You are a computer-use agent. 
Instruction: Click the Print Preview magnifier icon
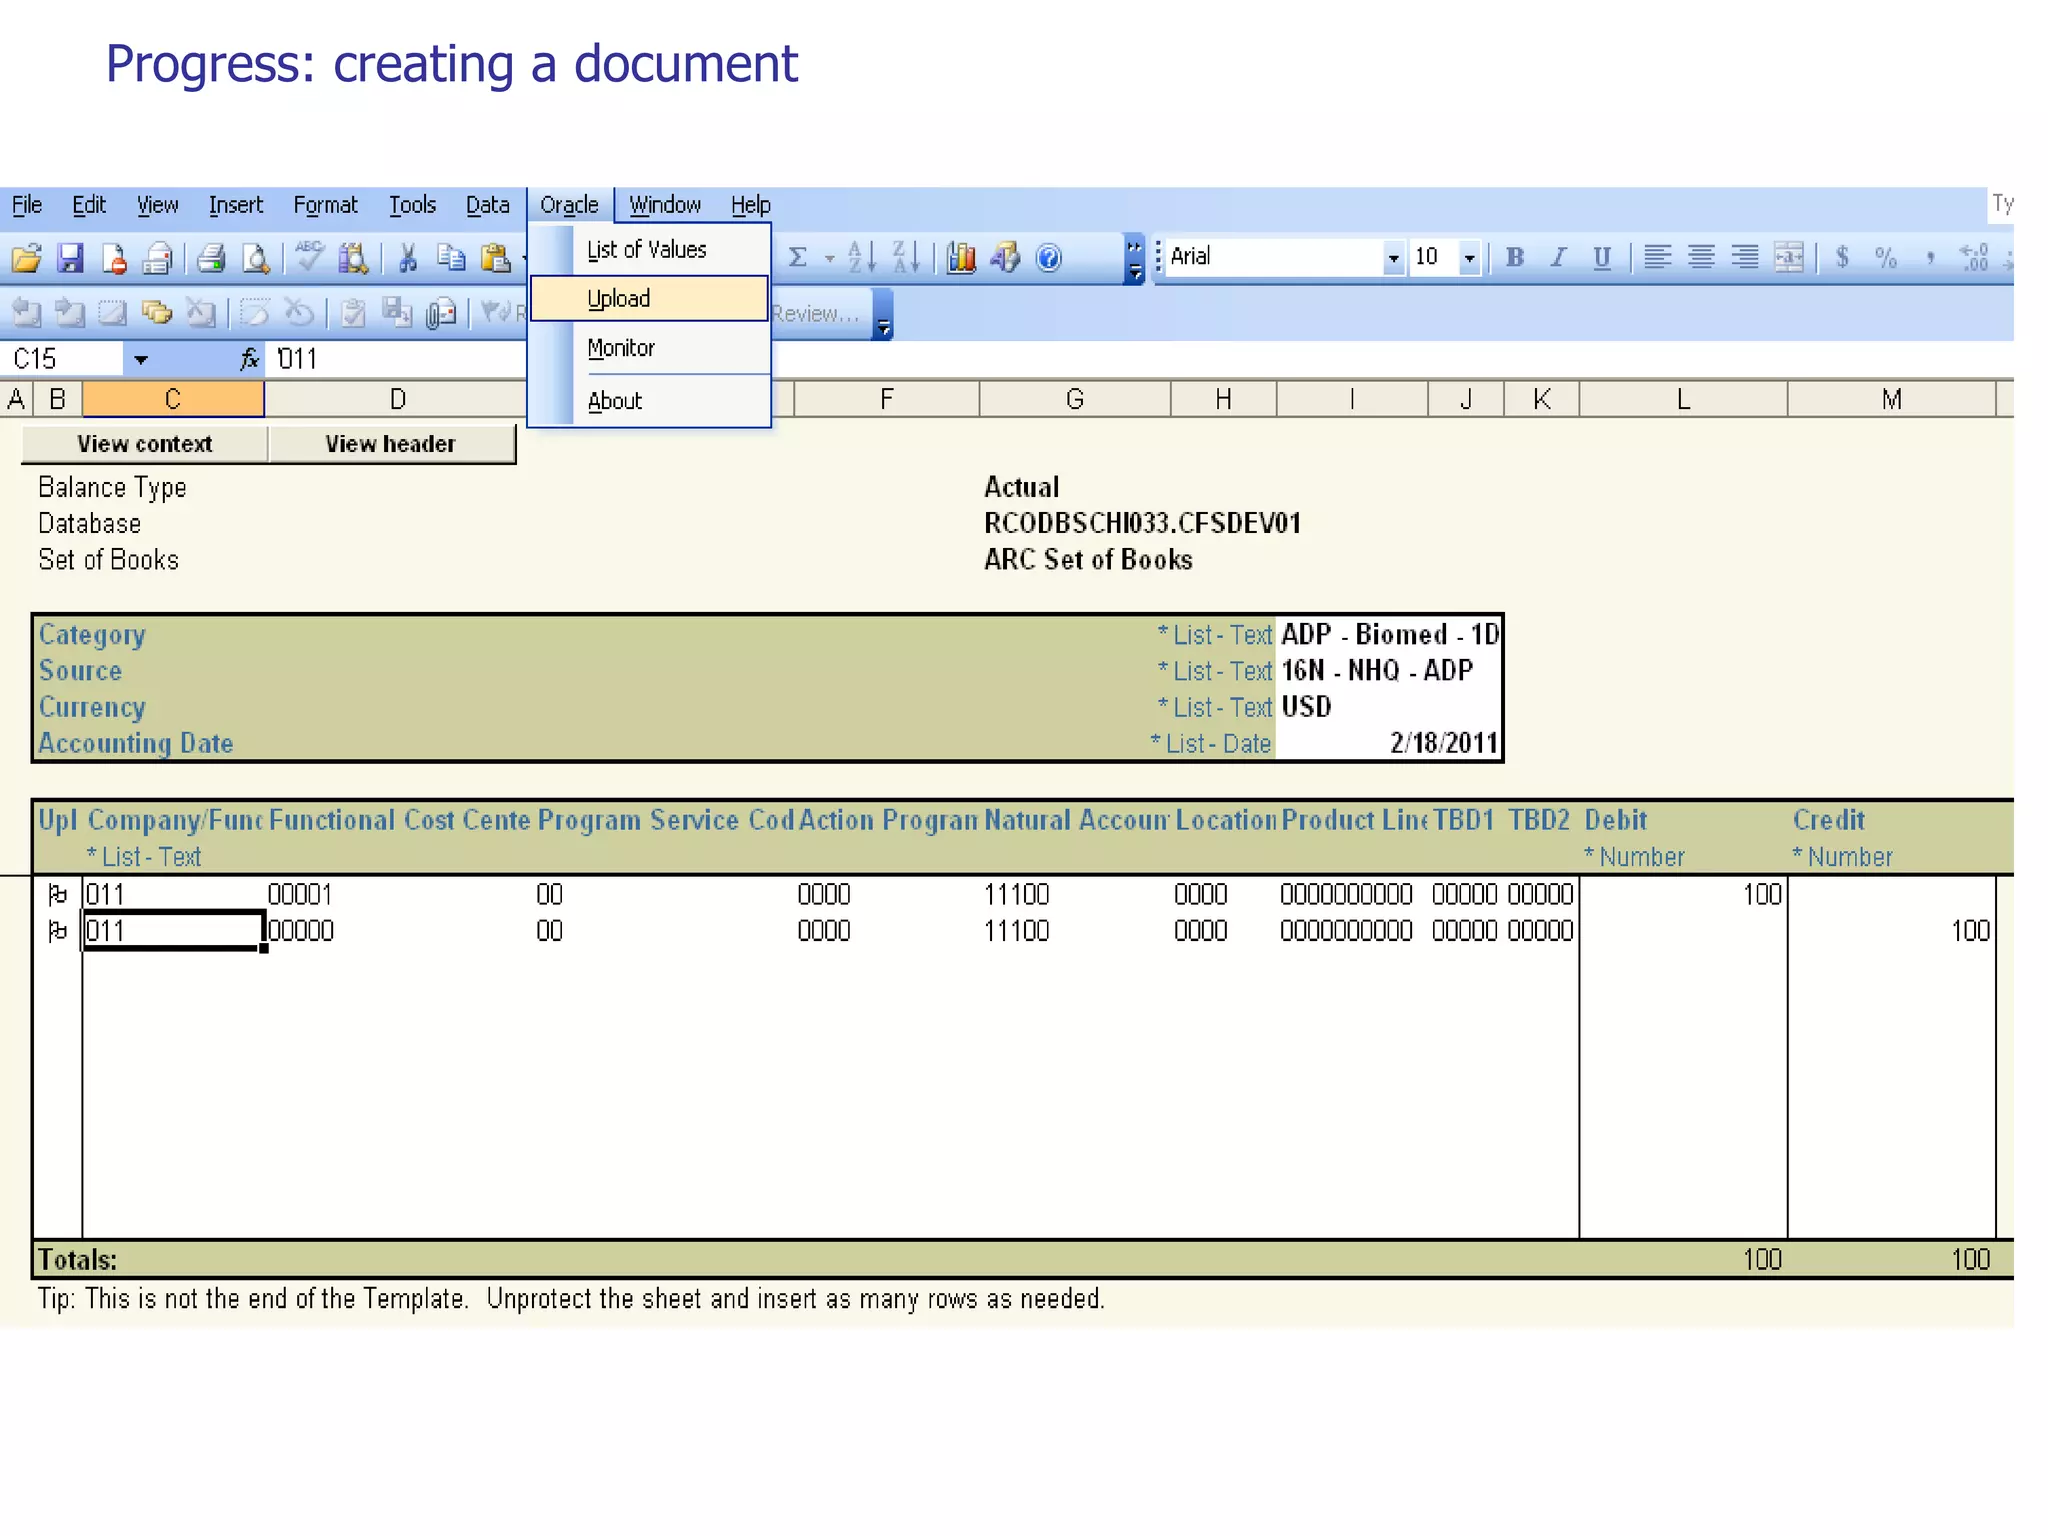256,258
